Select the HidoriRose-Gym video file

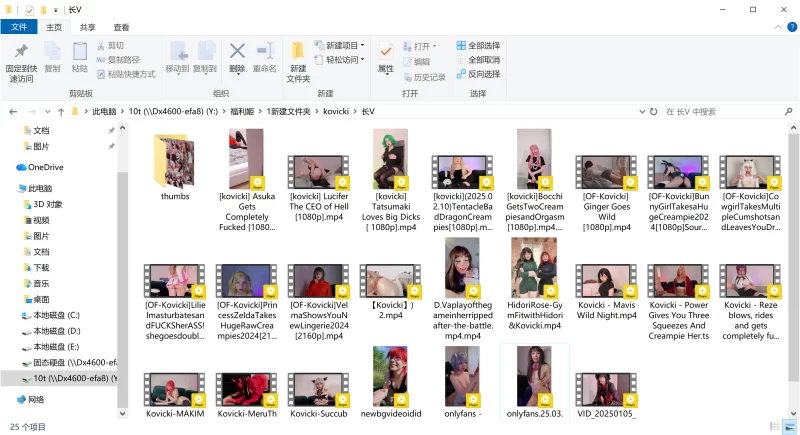(x=534, y=285)
